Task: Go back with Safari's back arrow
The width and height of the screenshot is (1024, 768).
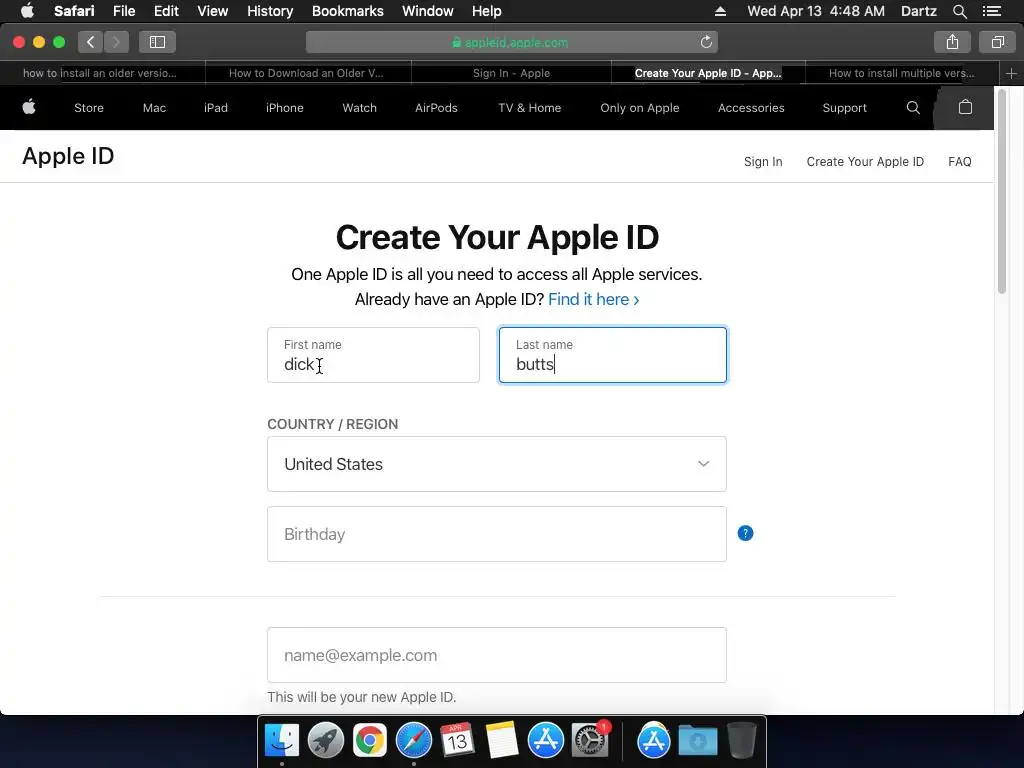Action: pyautogui.click(x=90, y=42)
